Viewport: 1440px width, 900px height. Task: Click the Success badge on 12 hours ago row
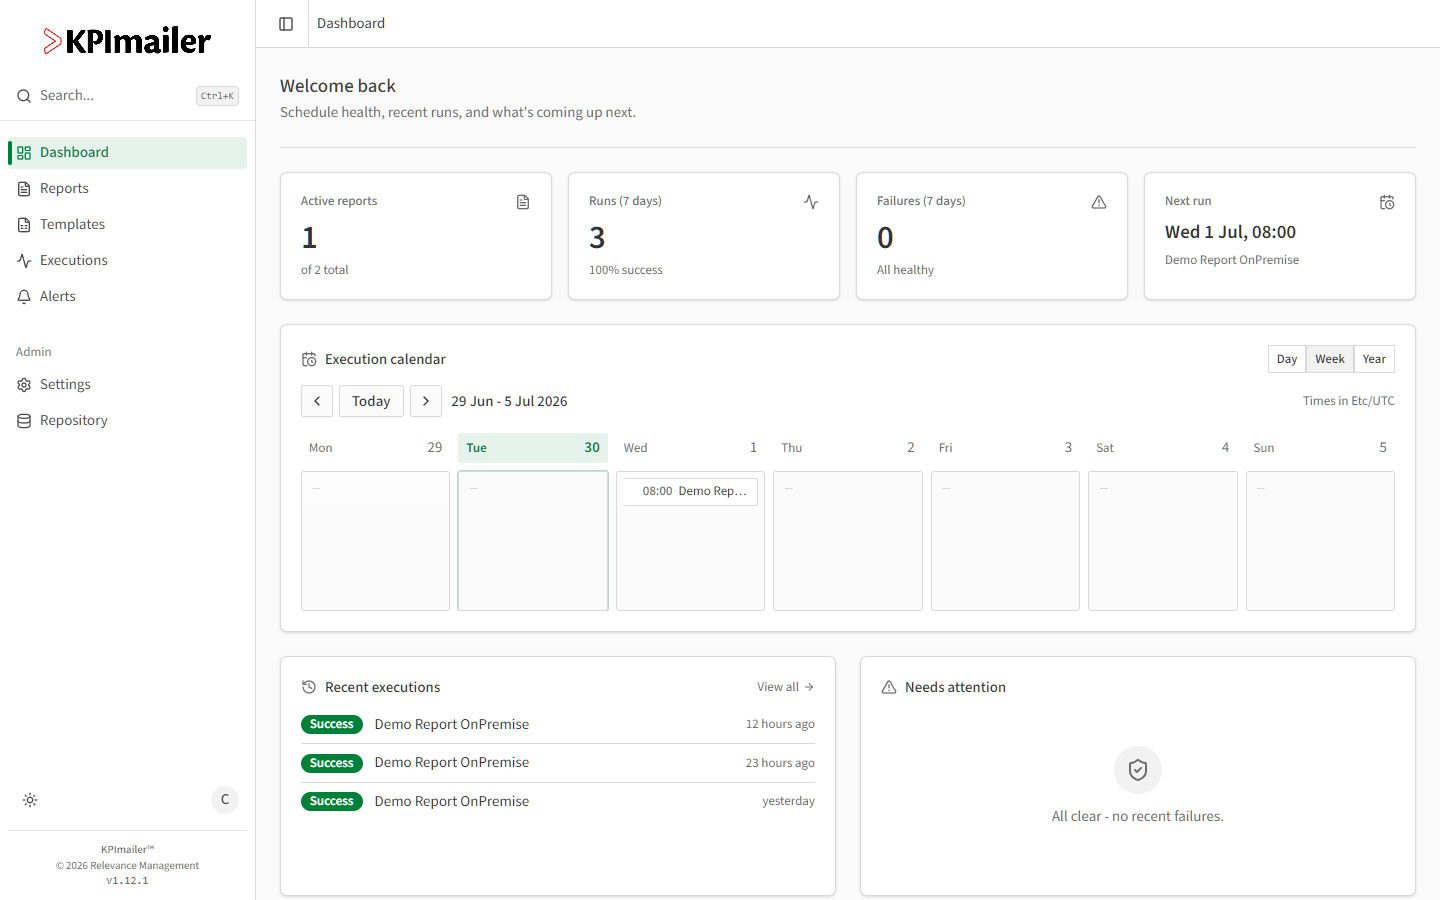click(x=332, y=724)
